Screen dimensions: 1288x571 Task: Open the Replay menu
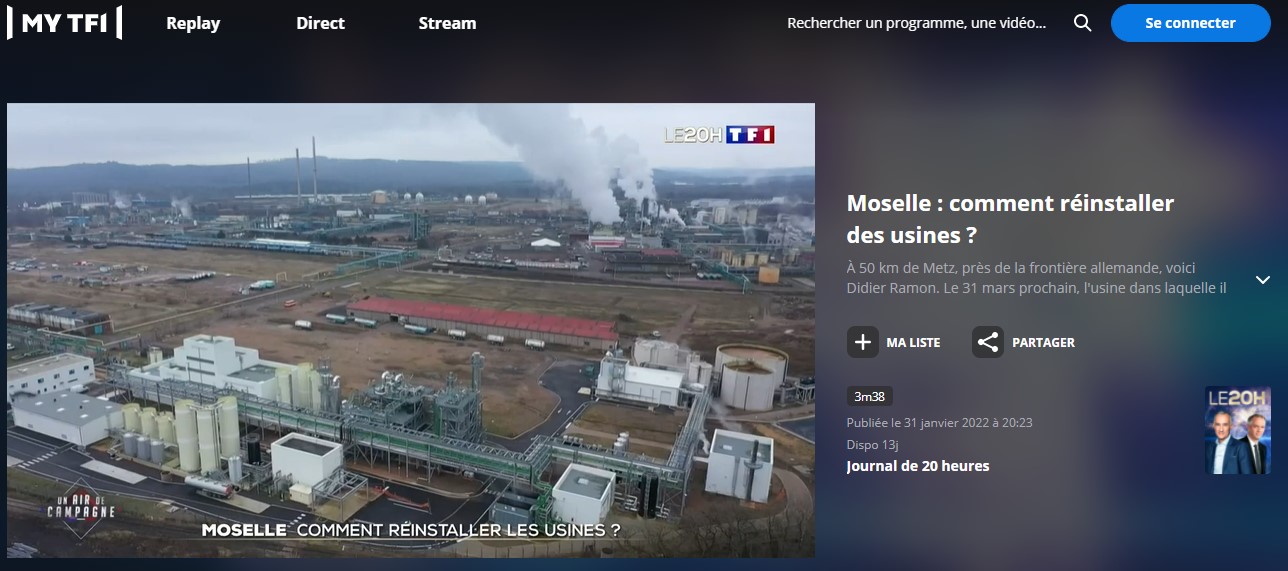(x=193, y=23)
